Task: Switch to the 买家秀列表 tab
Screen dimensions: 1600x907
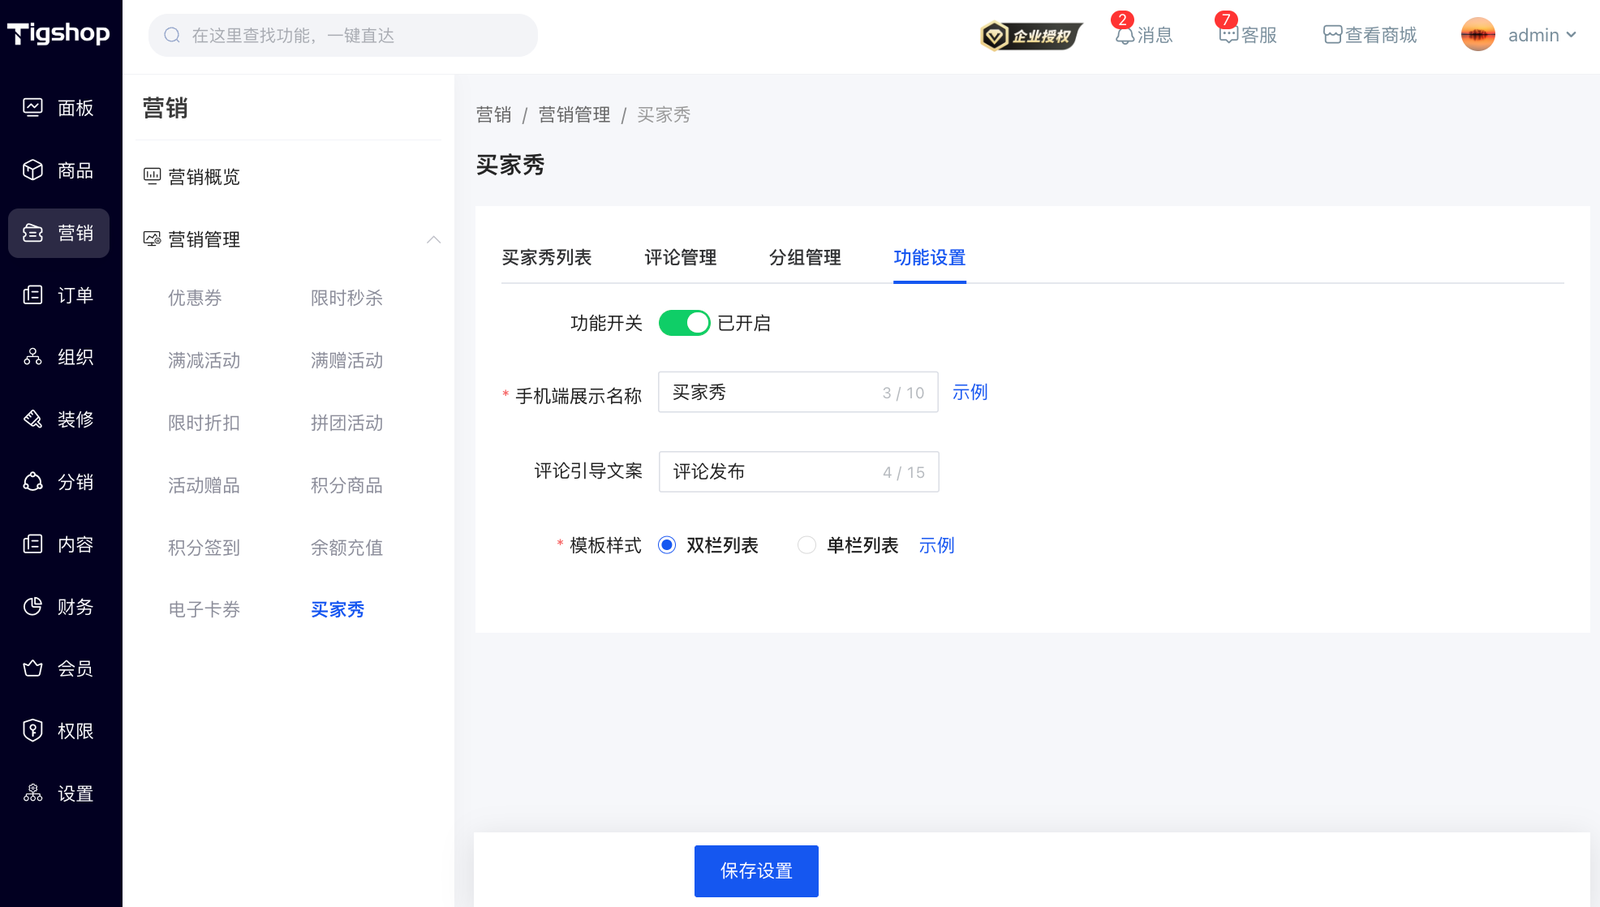Action: point(546,257)
